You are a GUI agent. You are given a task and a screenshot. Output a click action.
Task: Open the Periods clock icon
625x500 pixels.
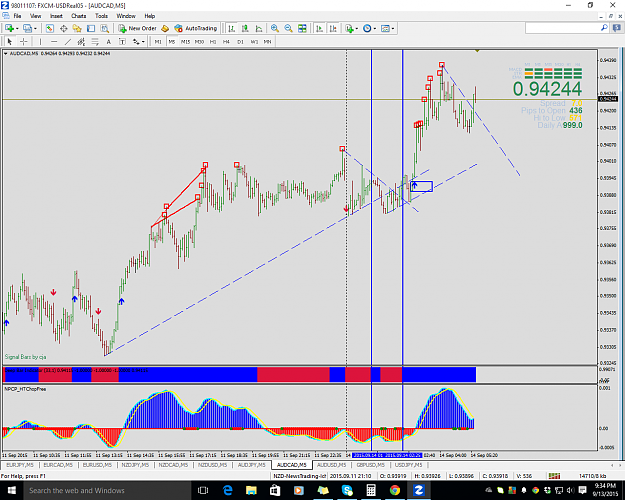click(367, 28)
